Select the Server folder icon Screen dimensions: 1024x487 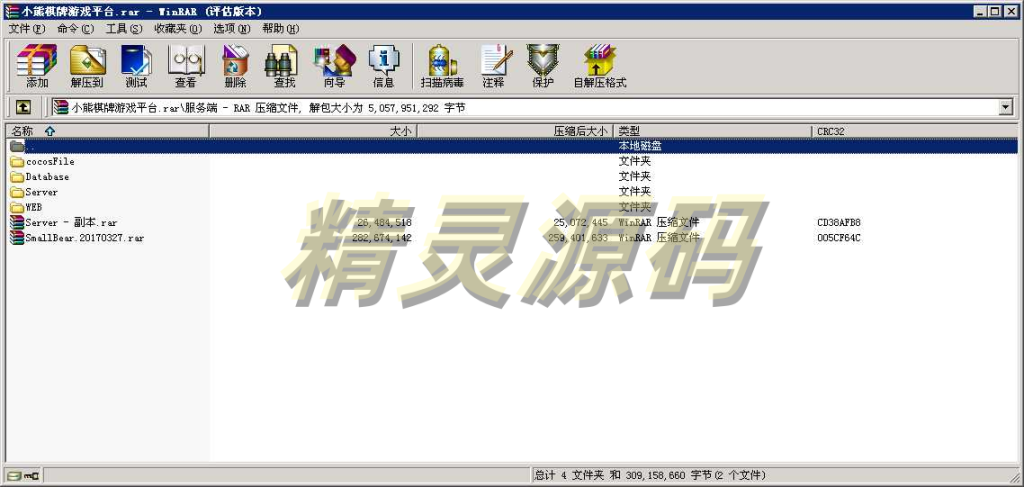(x=17, y=192)
